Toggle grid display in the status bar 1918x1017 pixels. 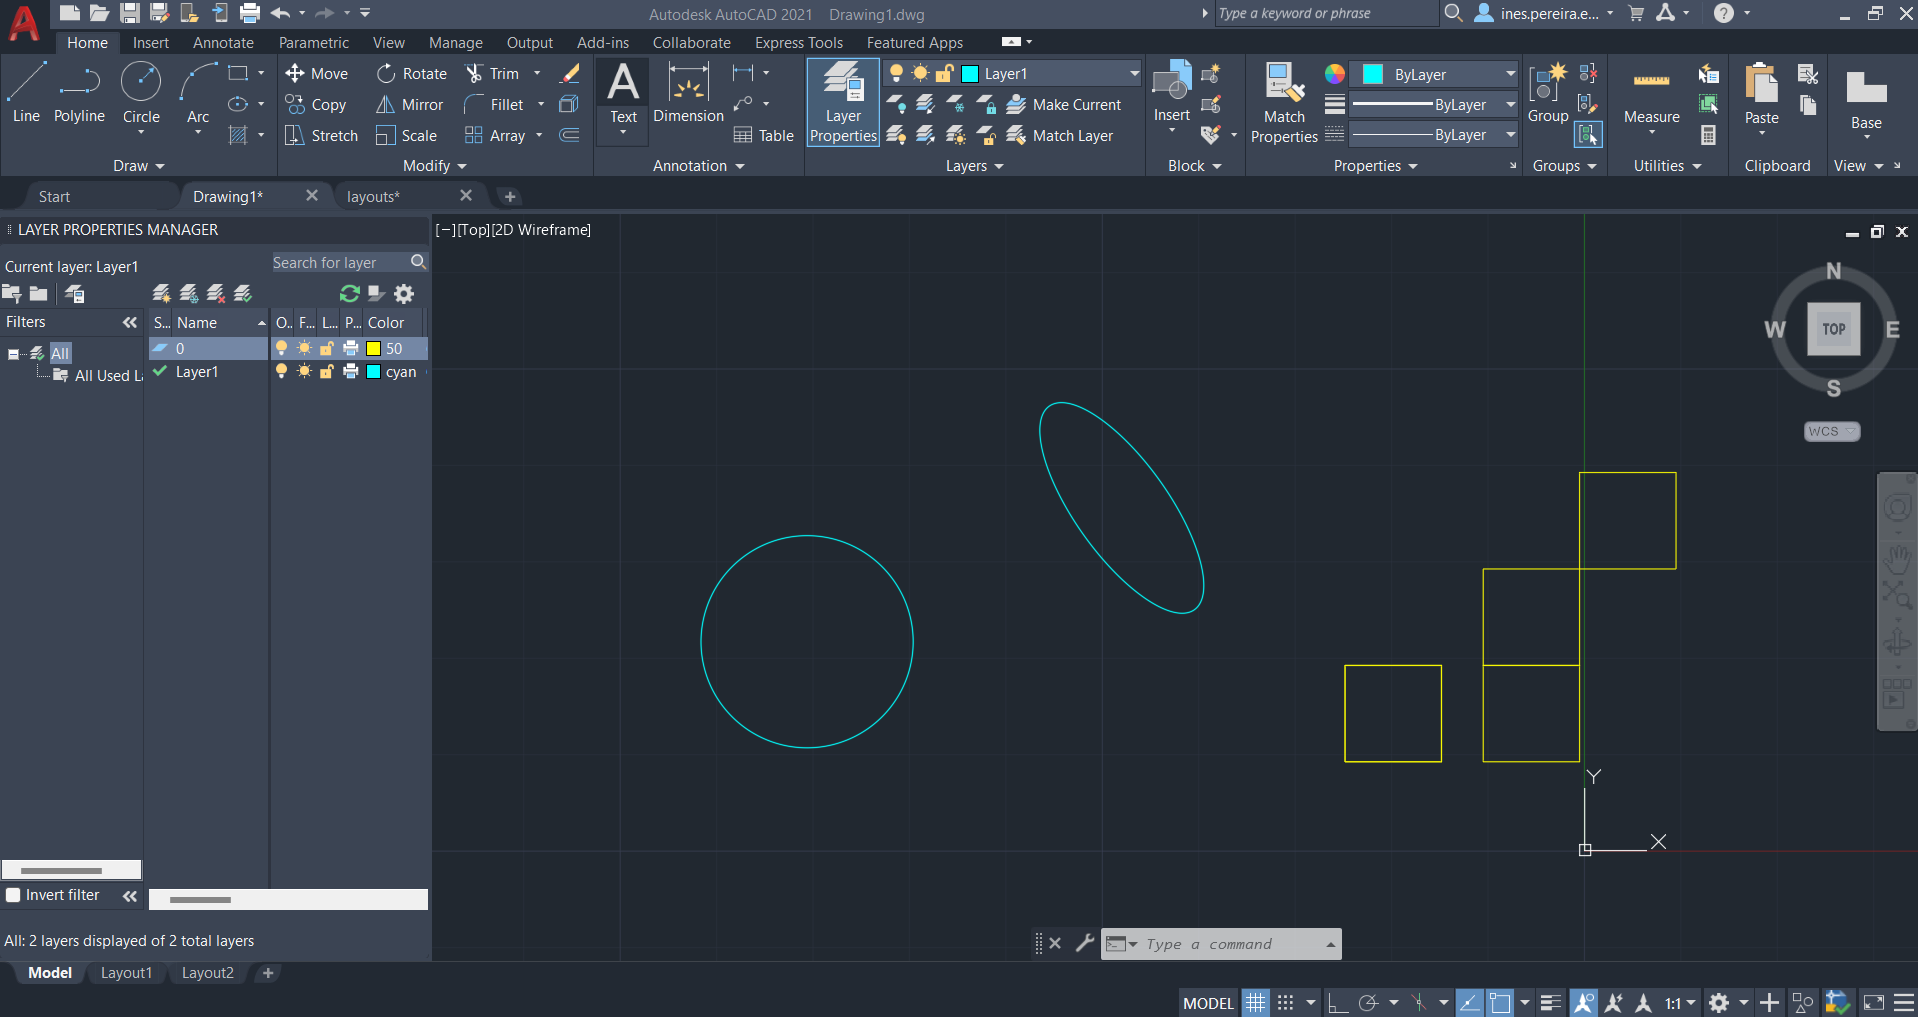pos(1256,1002)
